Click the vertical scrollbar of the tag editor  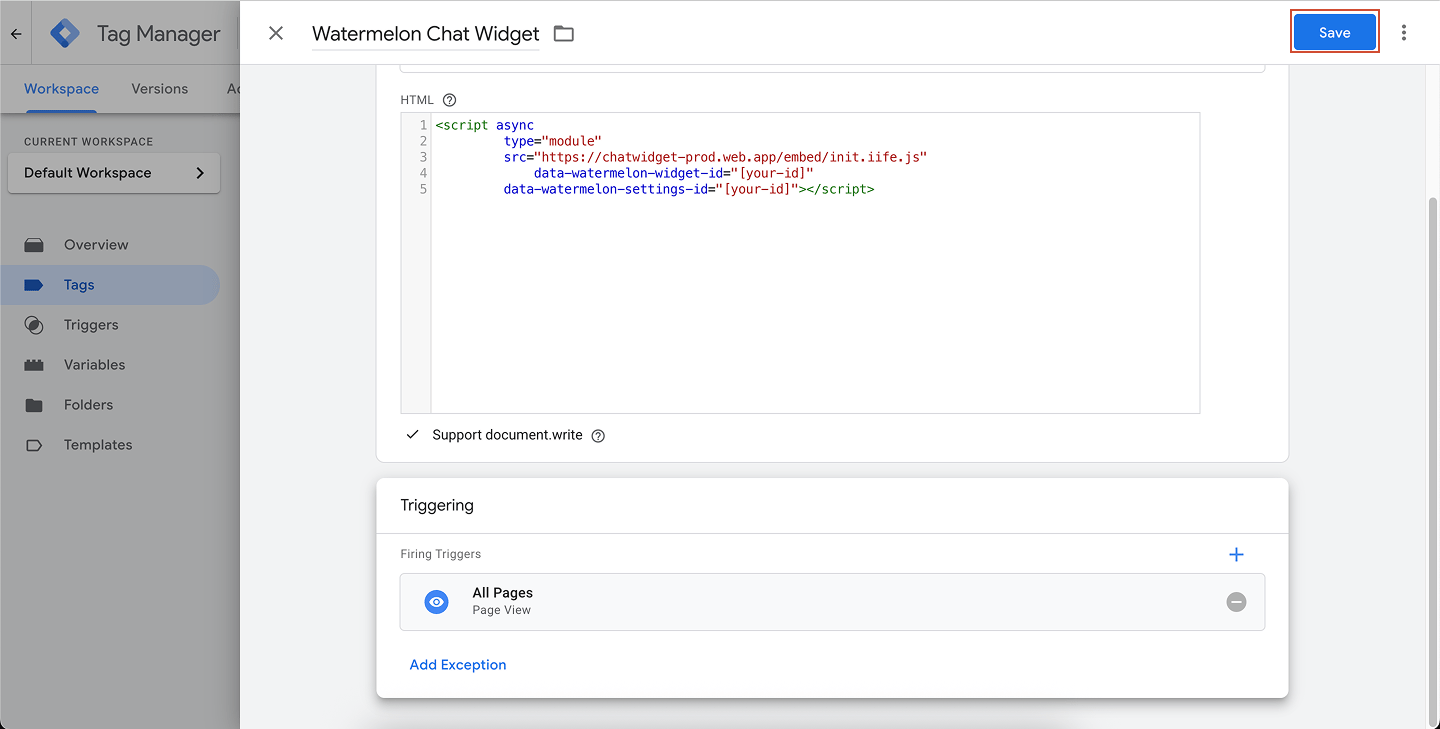coord(1432,460)
